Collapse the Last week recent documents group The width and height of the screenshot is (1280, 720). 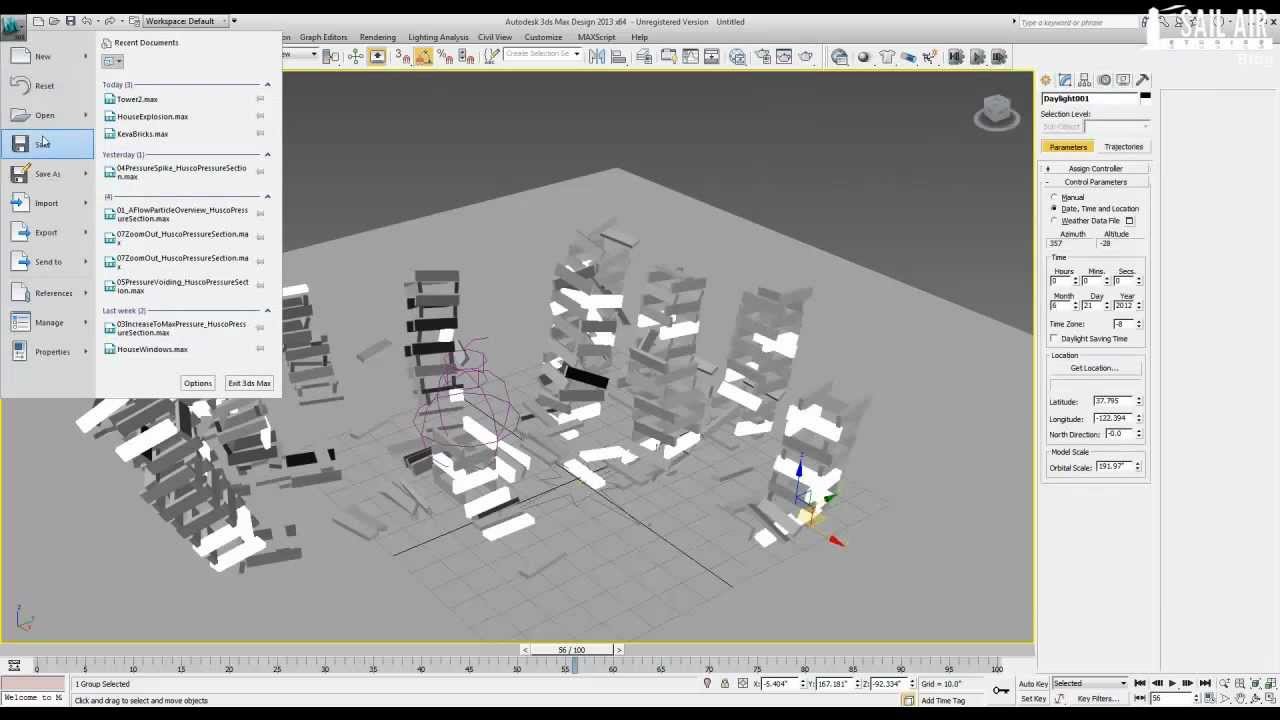coord(267,311)
